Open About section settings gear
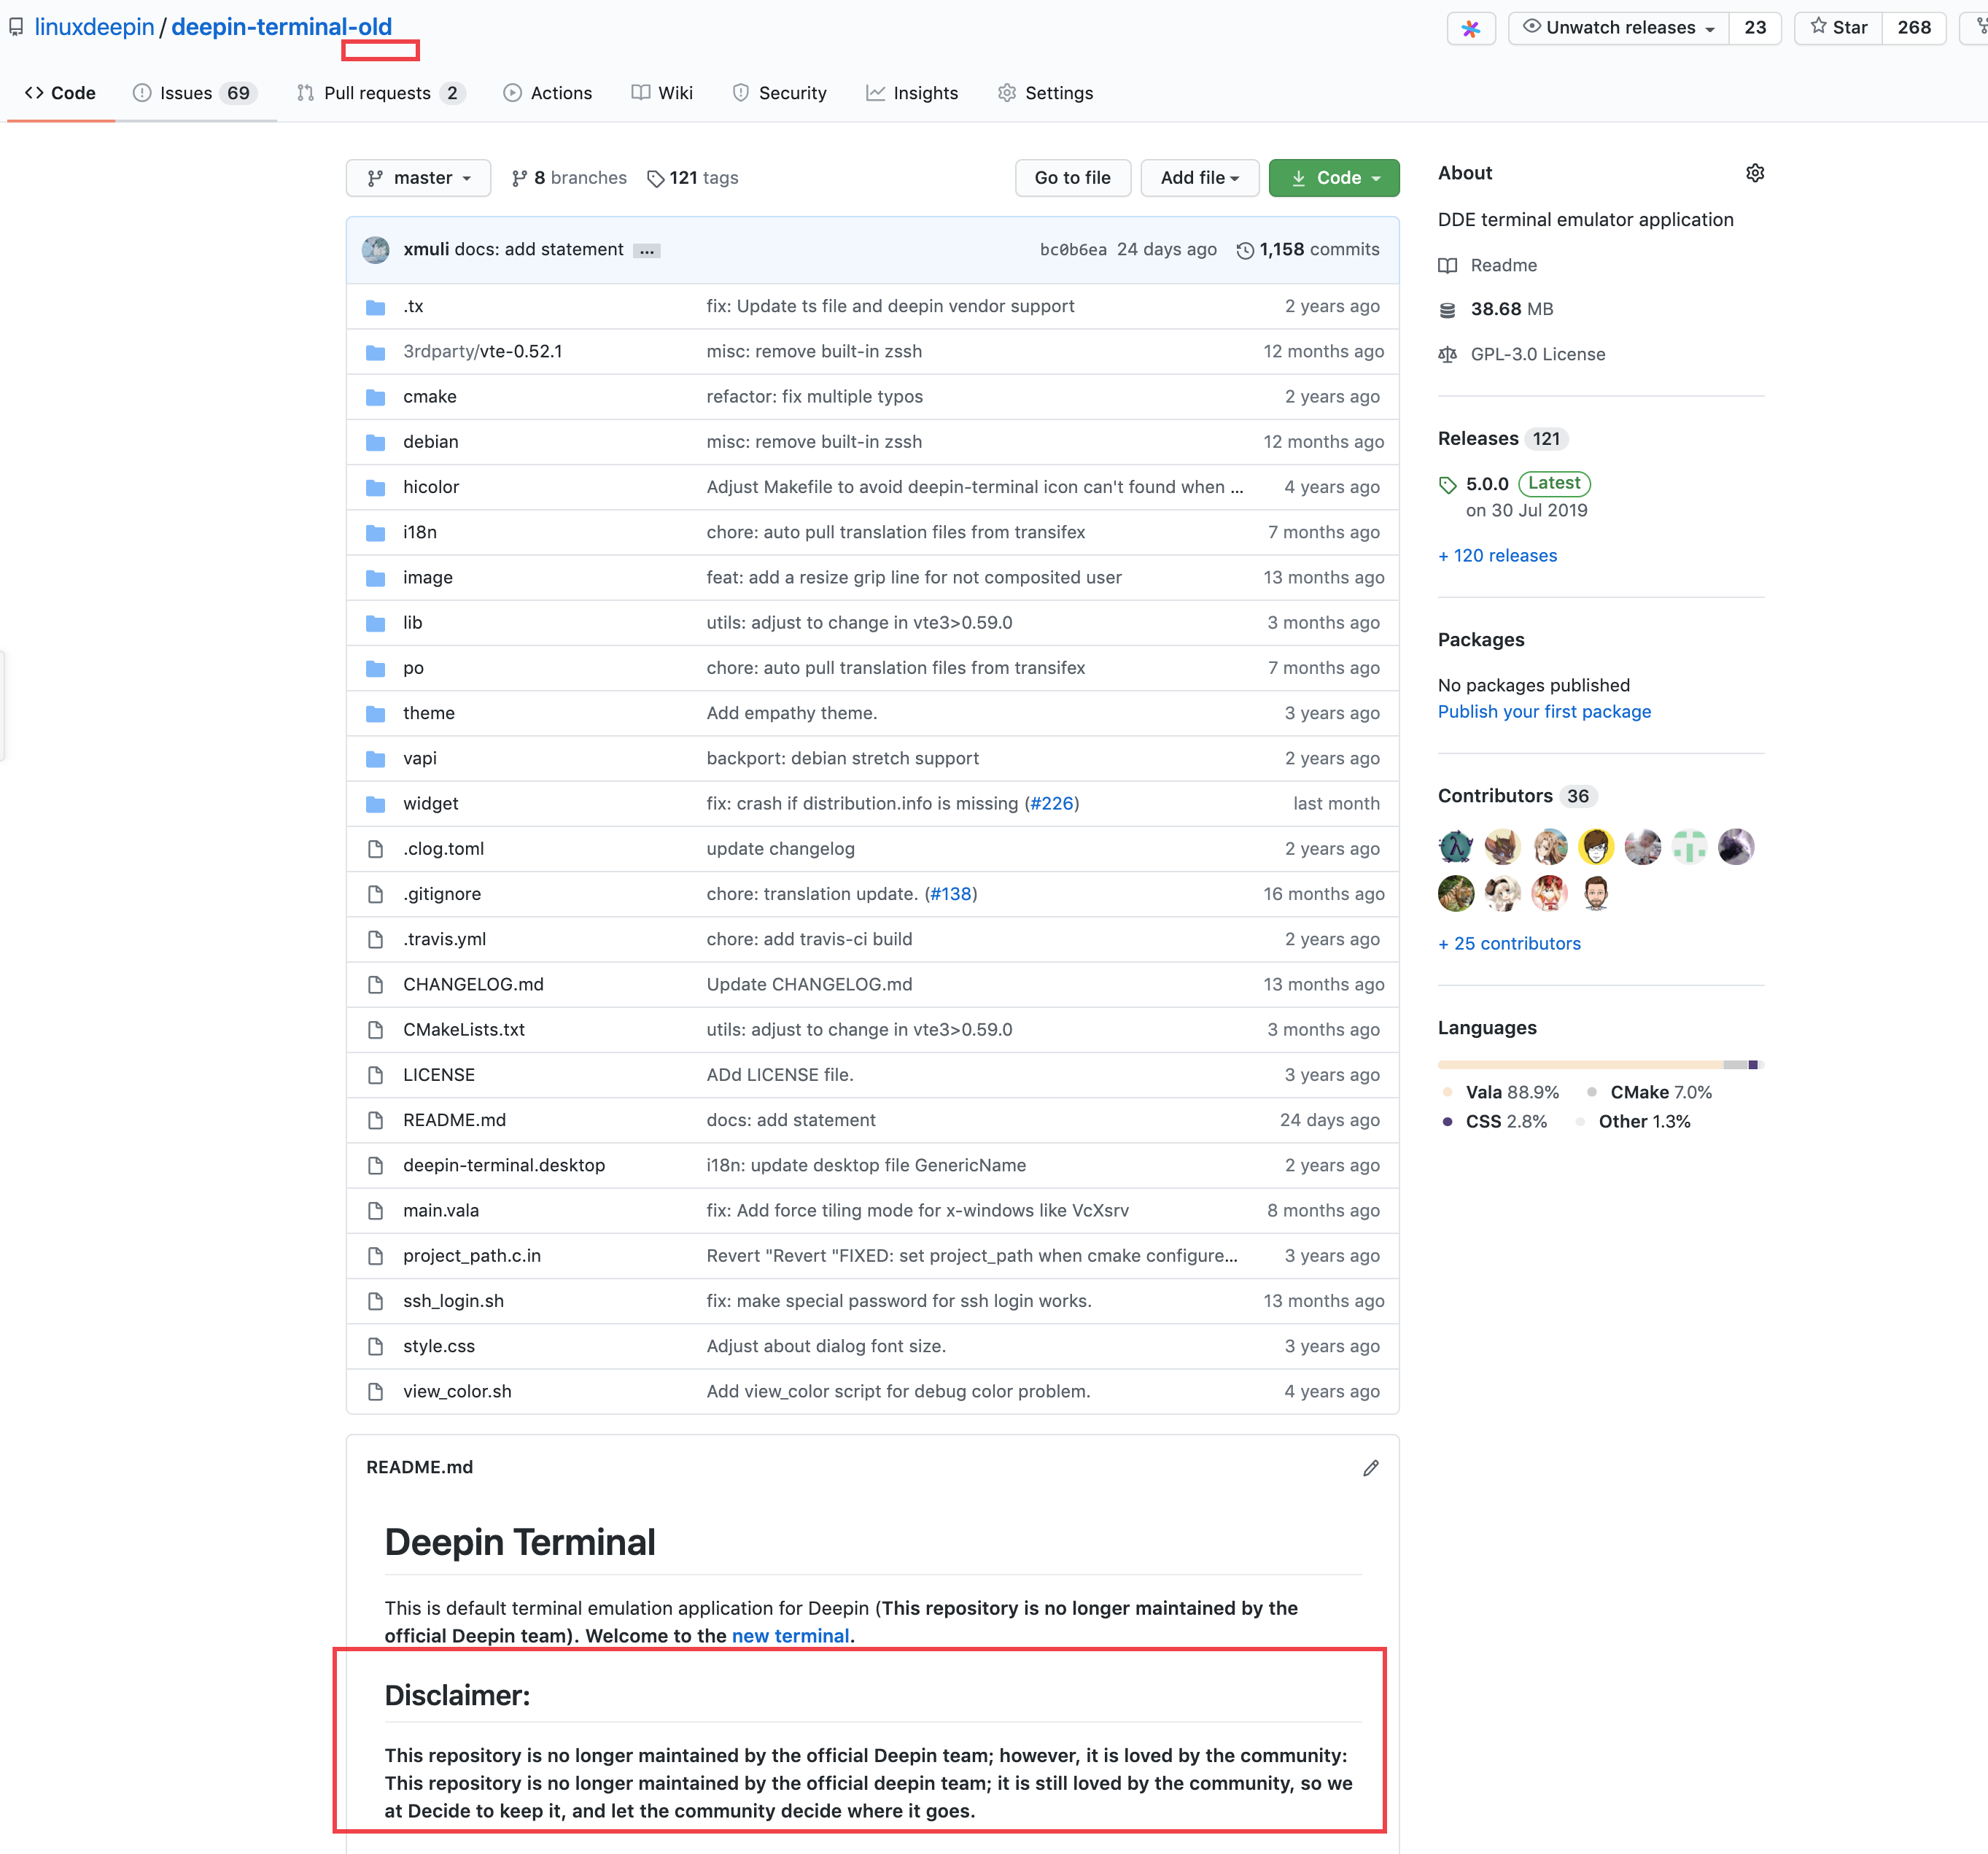Viewport: 1988px width, 1854px height. click(x=1756, y=172)
